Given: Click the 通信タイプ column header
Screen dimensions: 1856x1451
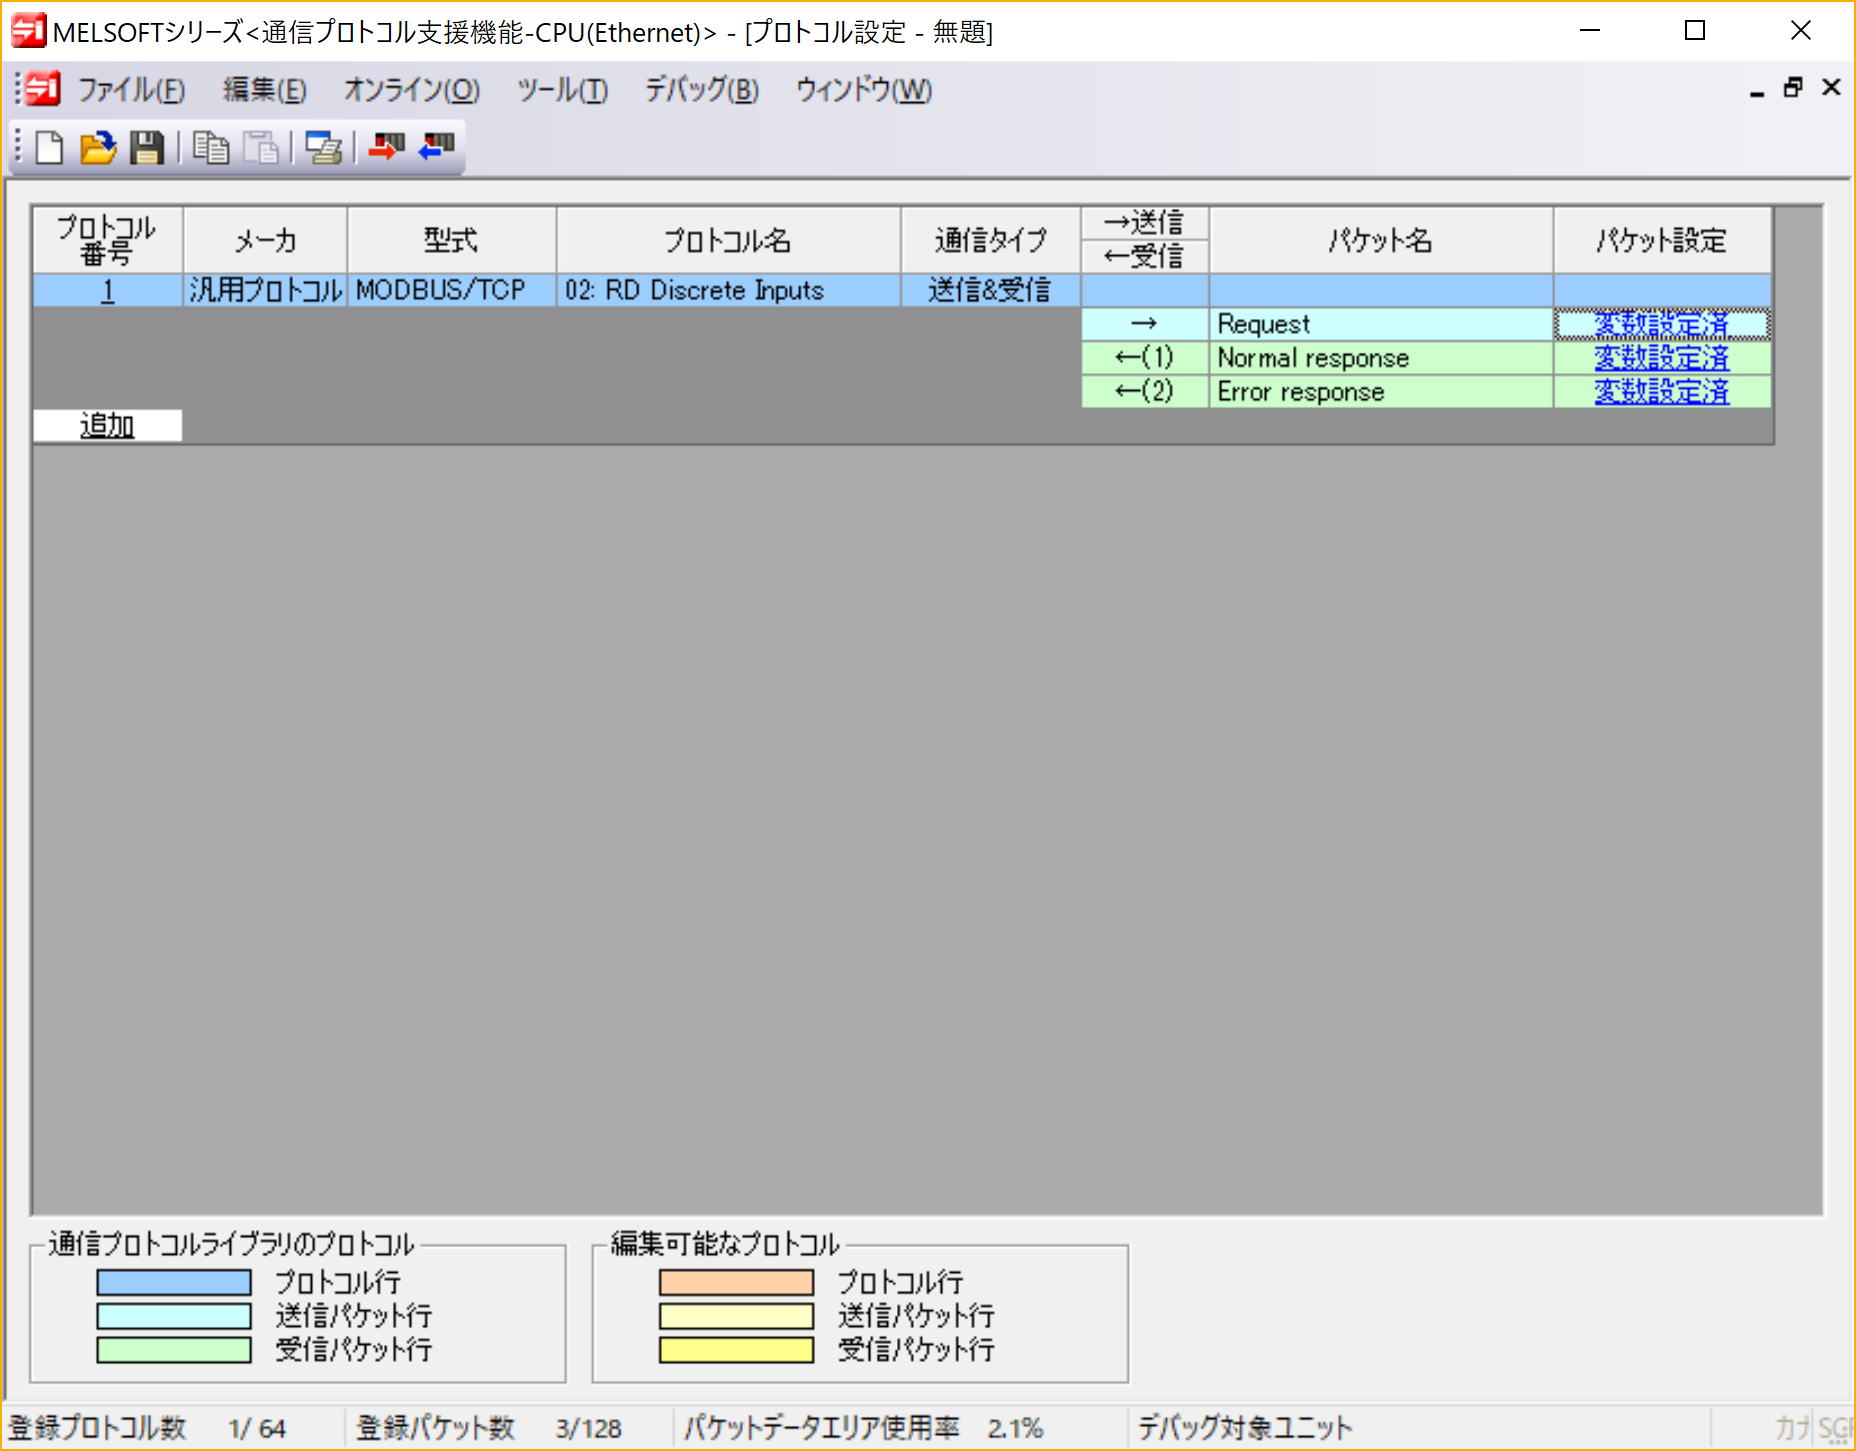Looking at the screenshot, I should click(x=990, y=240).
